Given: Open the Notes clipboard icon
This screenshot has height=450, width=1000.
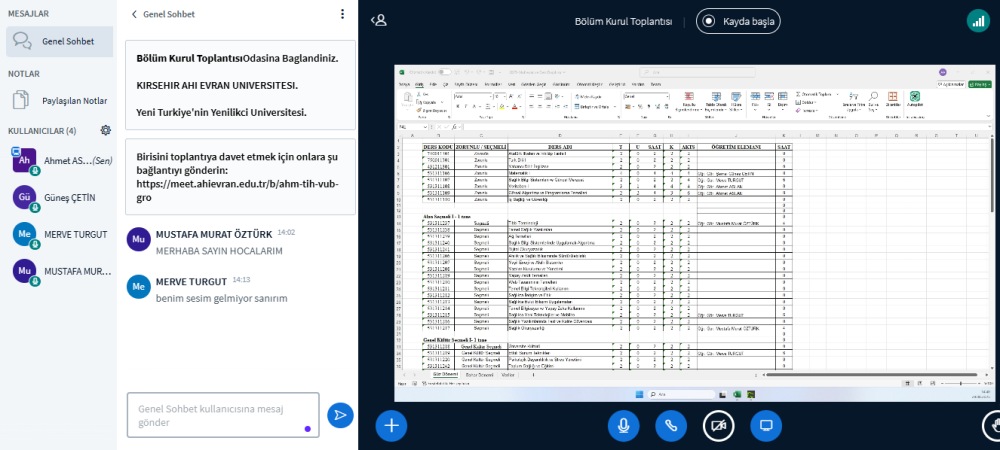Looking at the screenshot, I should point(21,100).
